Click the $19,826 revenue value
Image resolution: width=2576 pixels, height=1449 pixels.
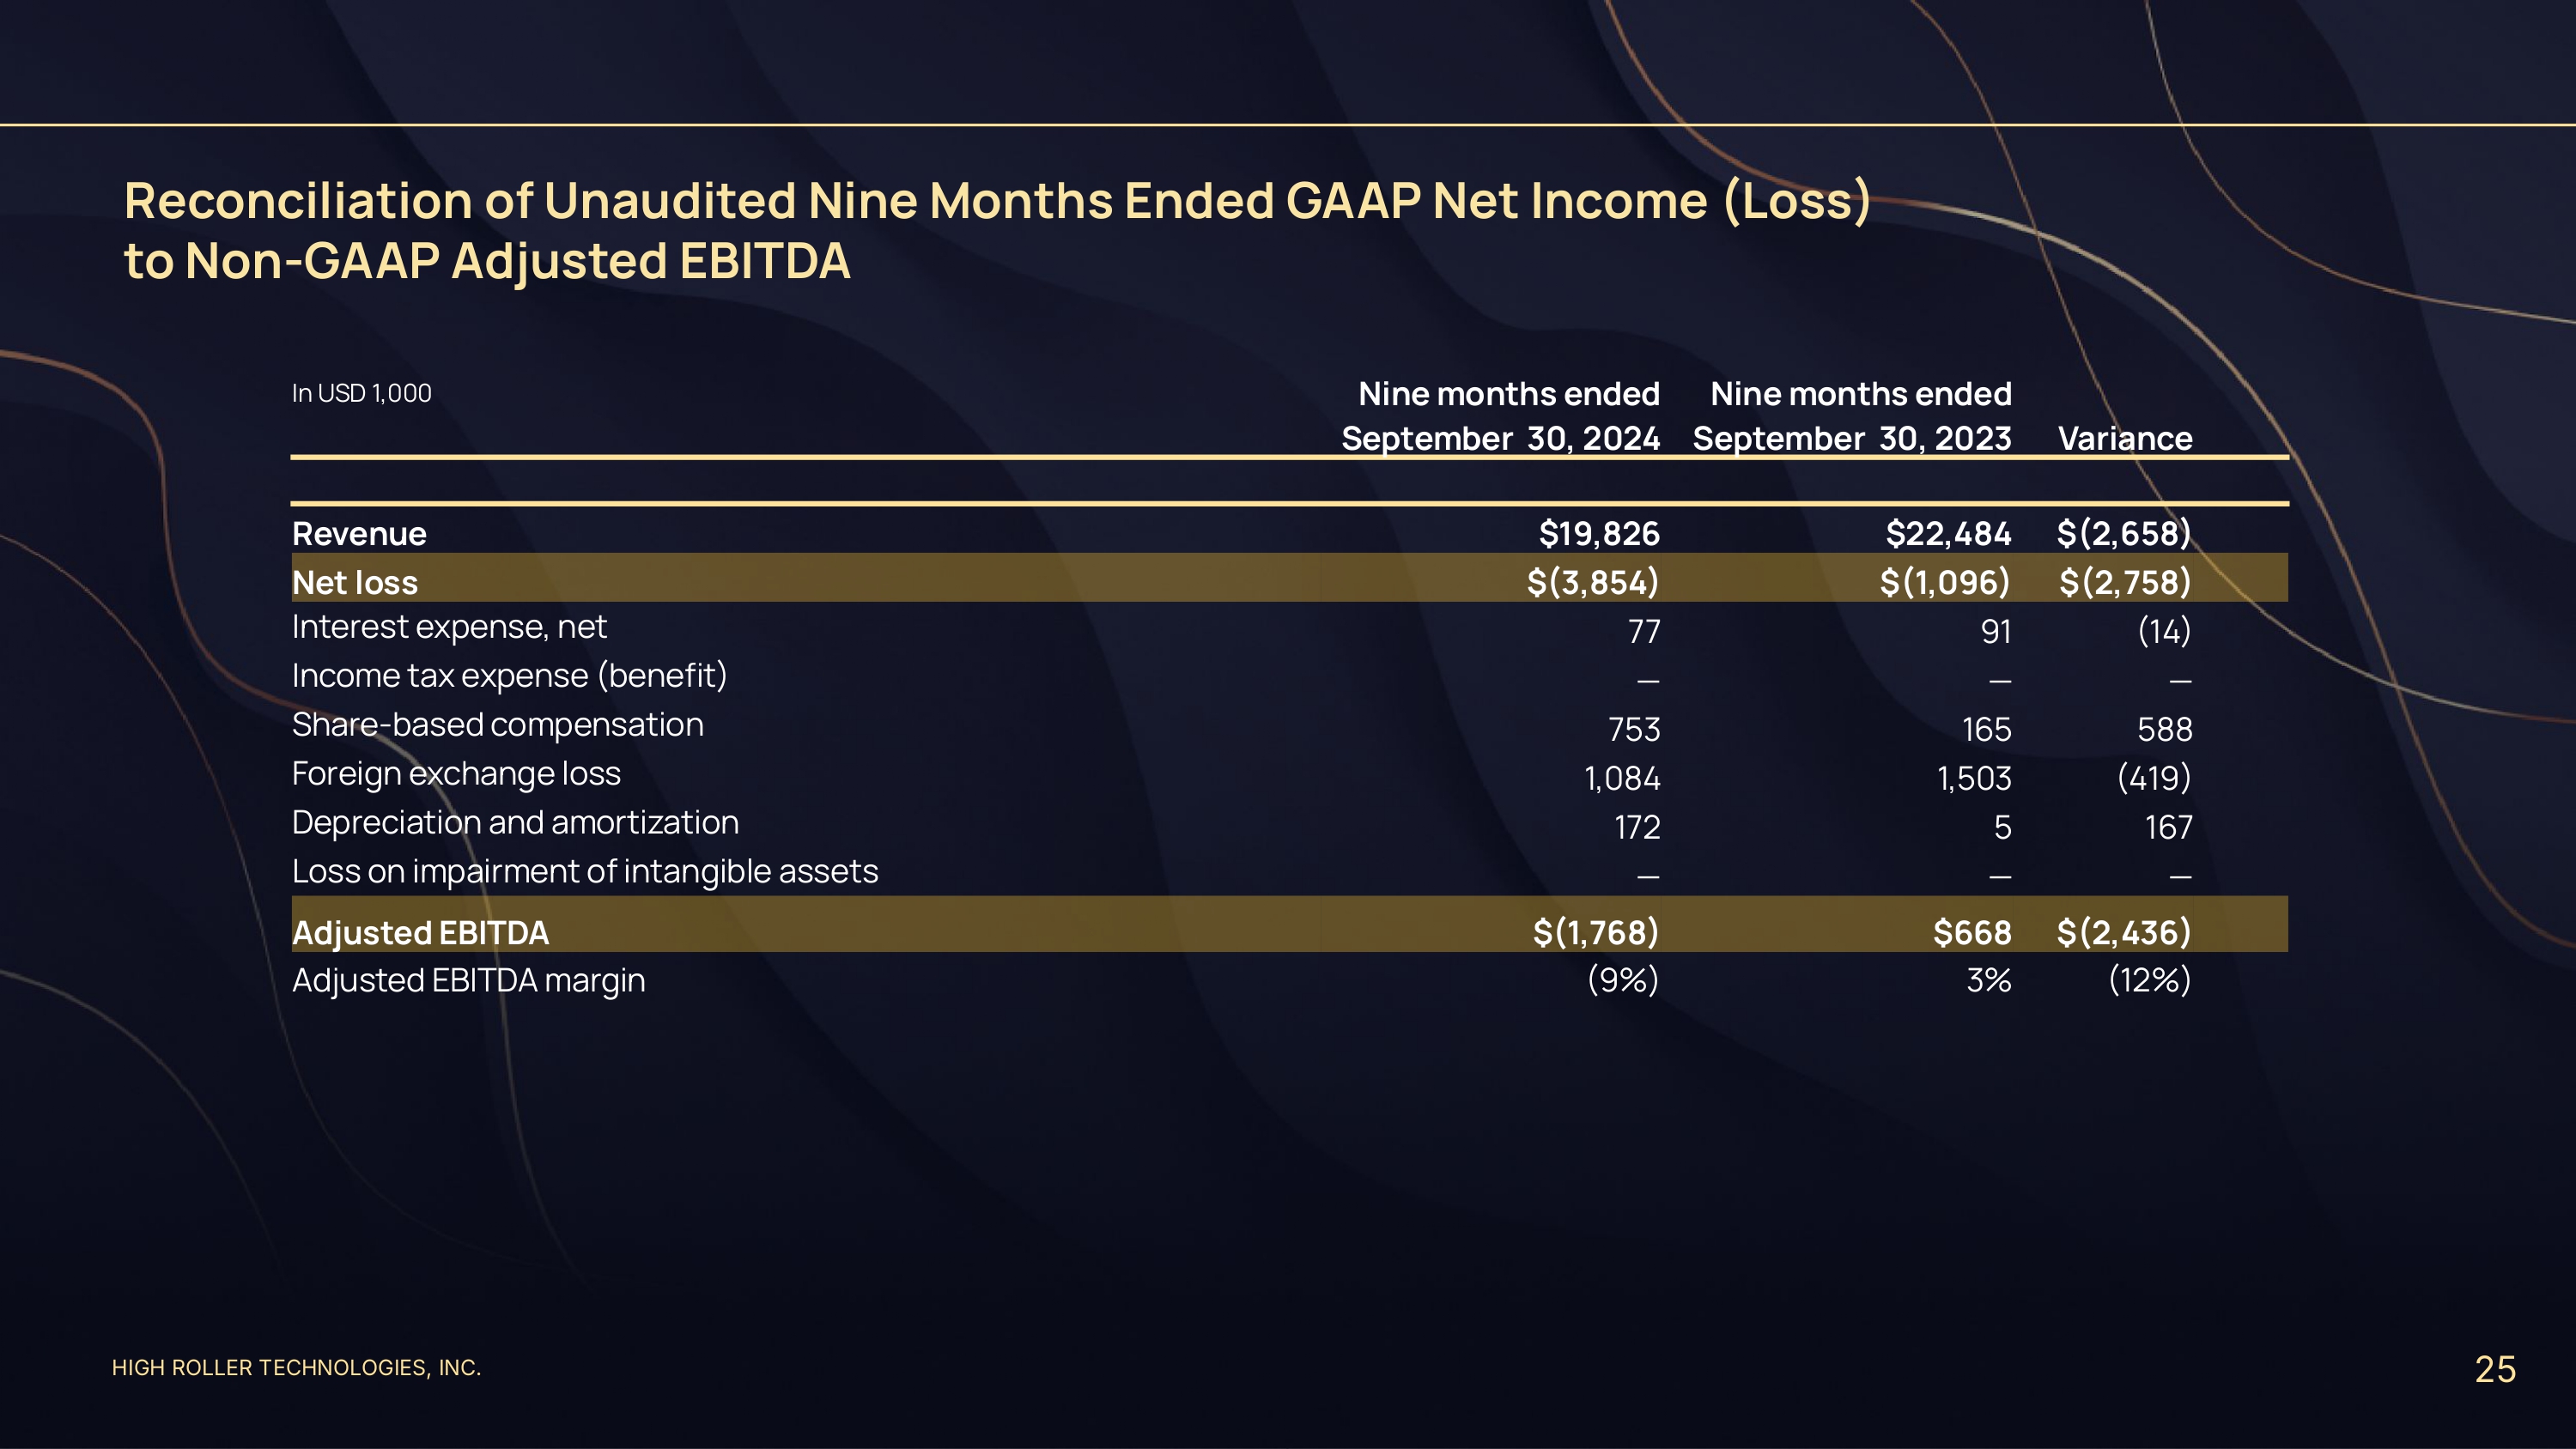click(x=1598, y=533)
